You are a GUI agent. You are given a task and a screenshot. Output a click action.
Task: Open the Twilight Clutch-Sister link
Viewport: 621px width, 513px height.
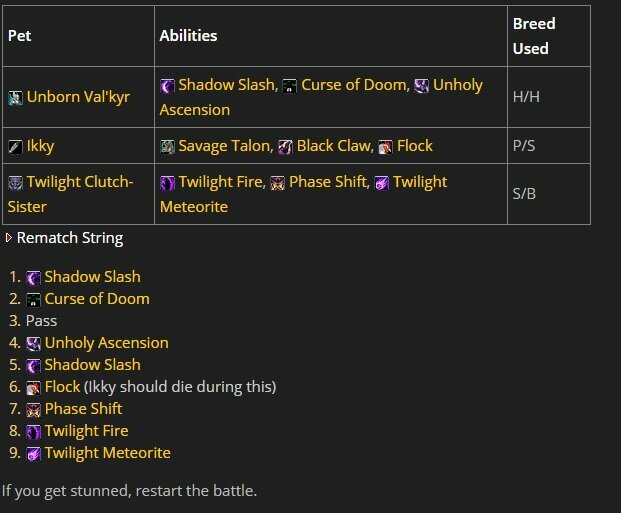pyautogui.click(x=70, y=194)
